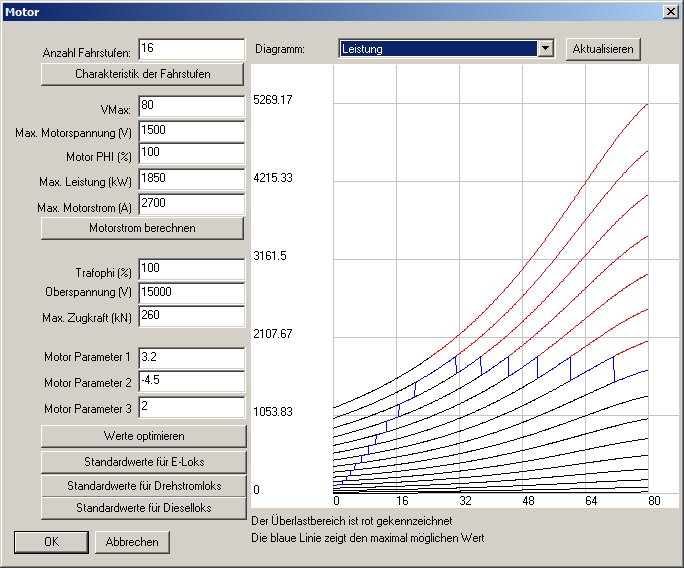Focus the Max. Motorspannung (V) field
Image resolution: width=684 pixels, height=568 pixels.
(x=192, y=131)
